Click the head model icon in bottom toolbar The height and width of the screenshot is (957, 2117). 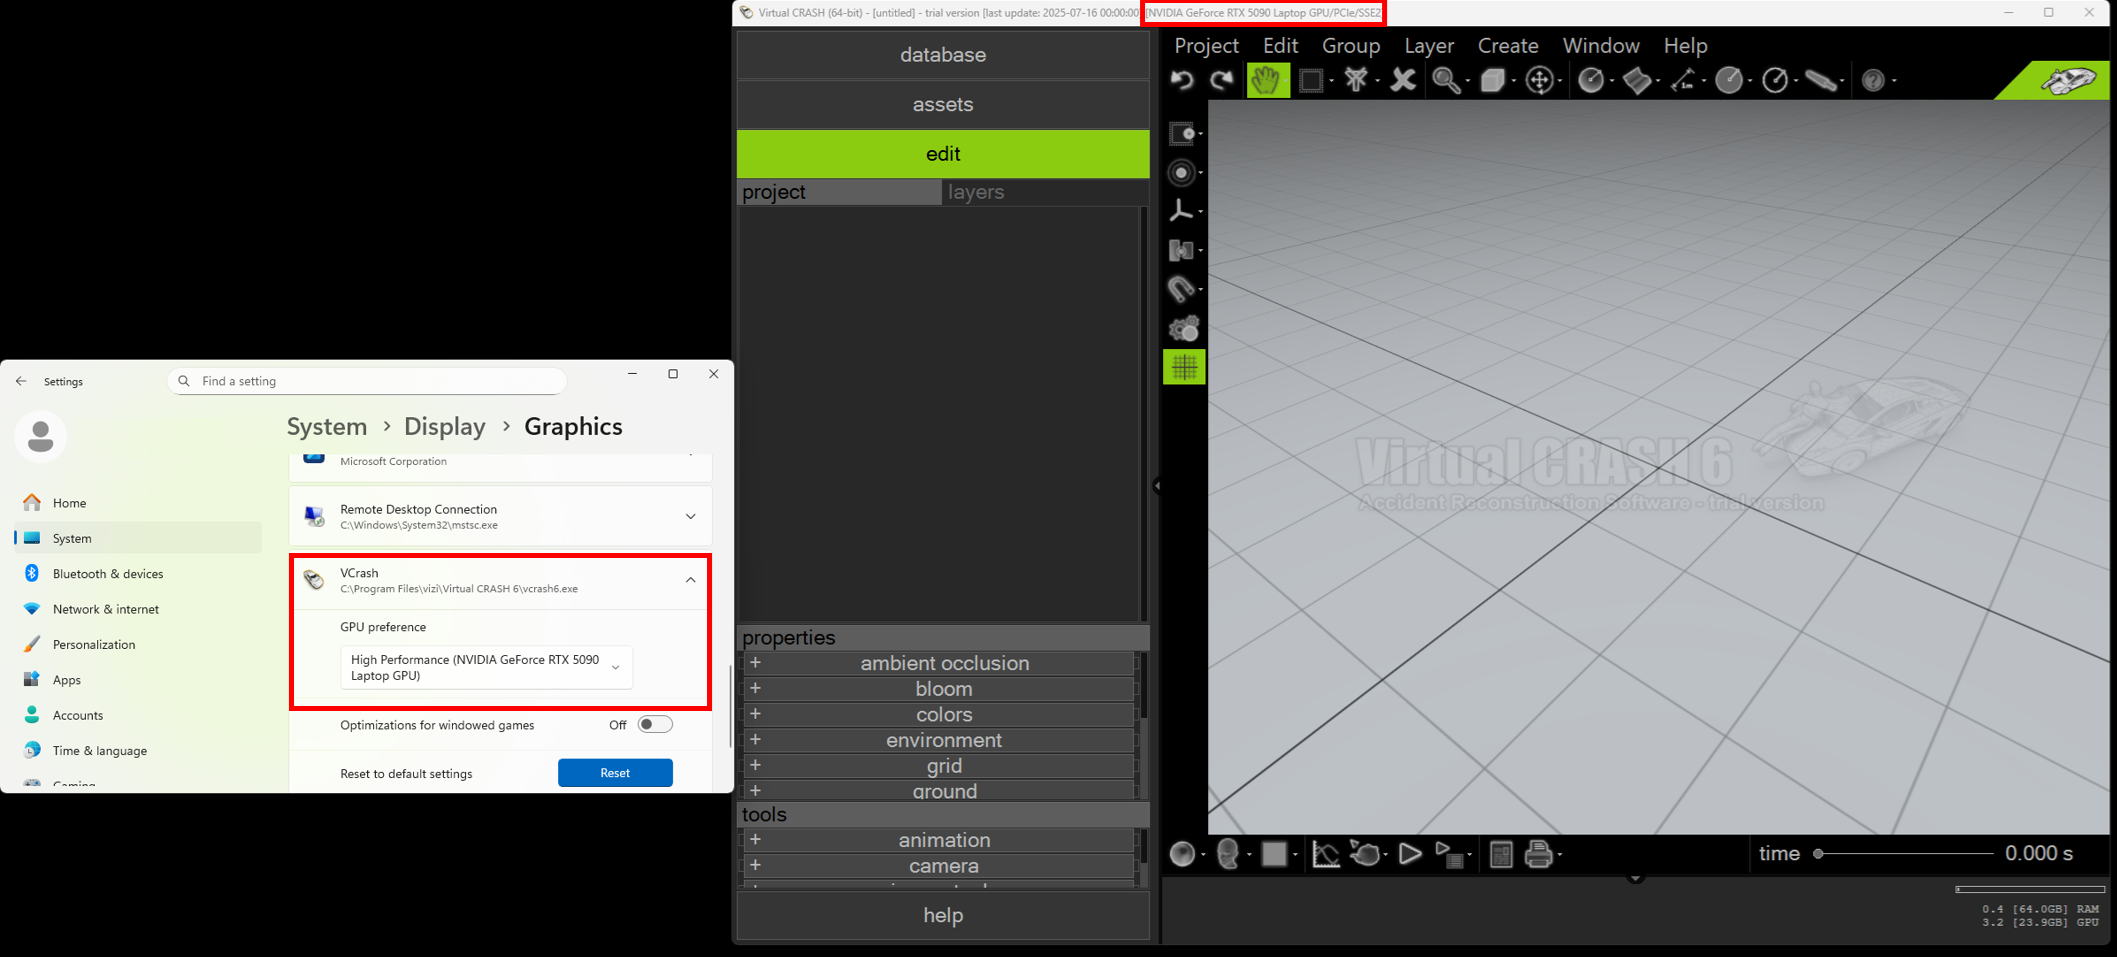(x=1229, y=854)
